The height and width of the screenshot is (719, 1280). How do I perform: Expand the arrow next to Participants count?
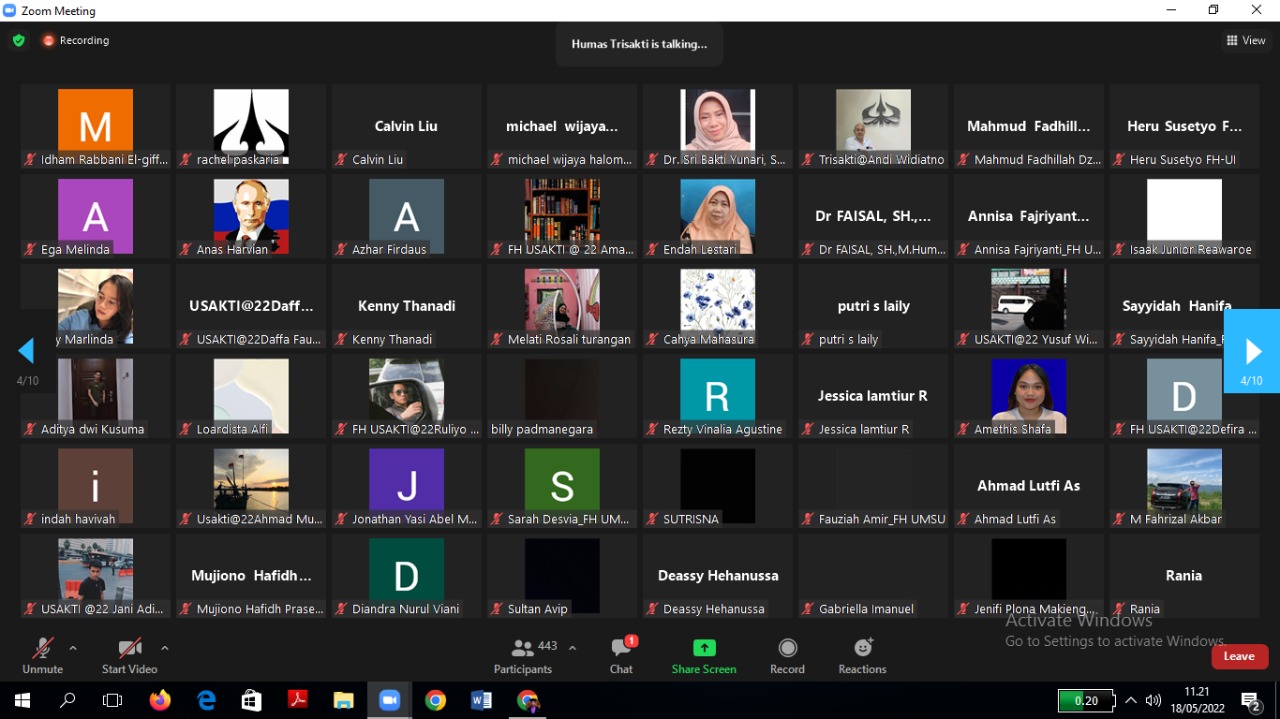pyautogui.click(x=572, y=648)
